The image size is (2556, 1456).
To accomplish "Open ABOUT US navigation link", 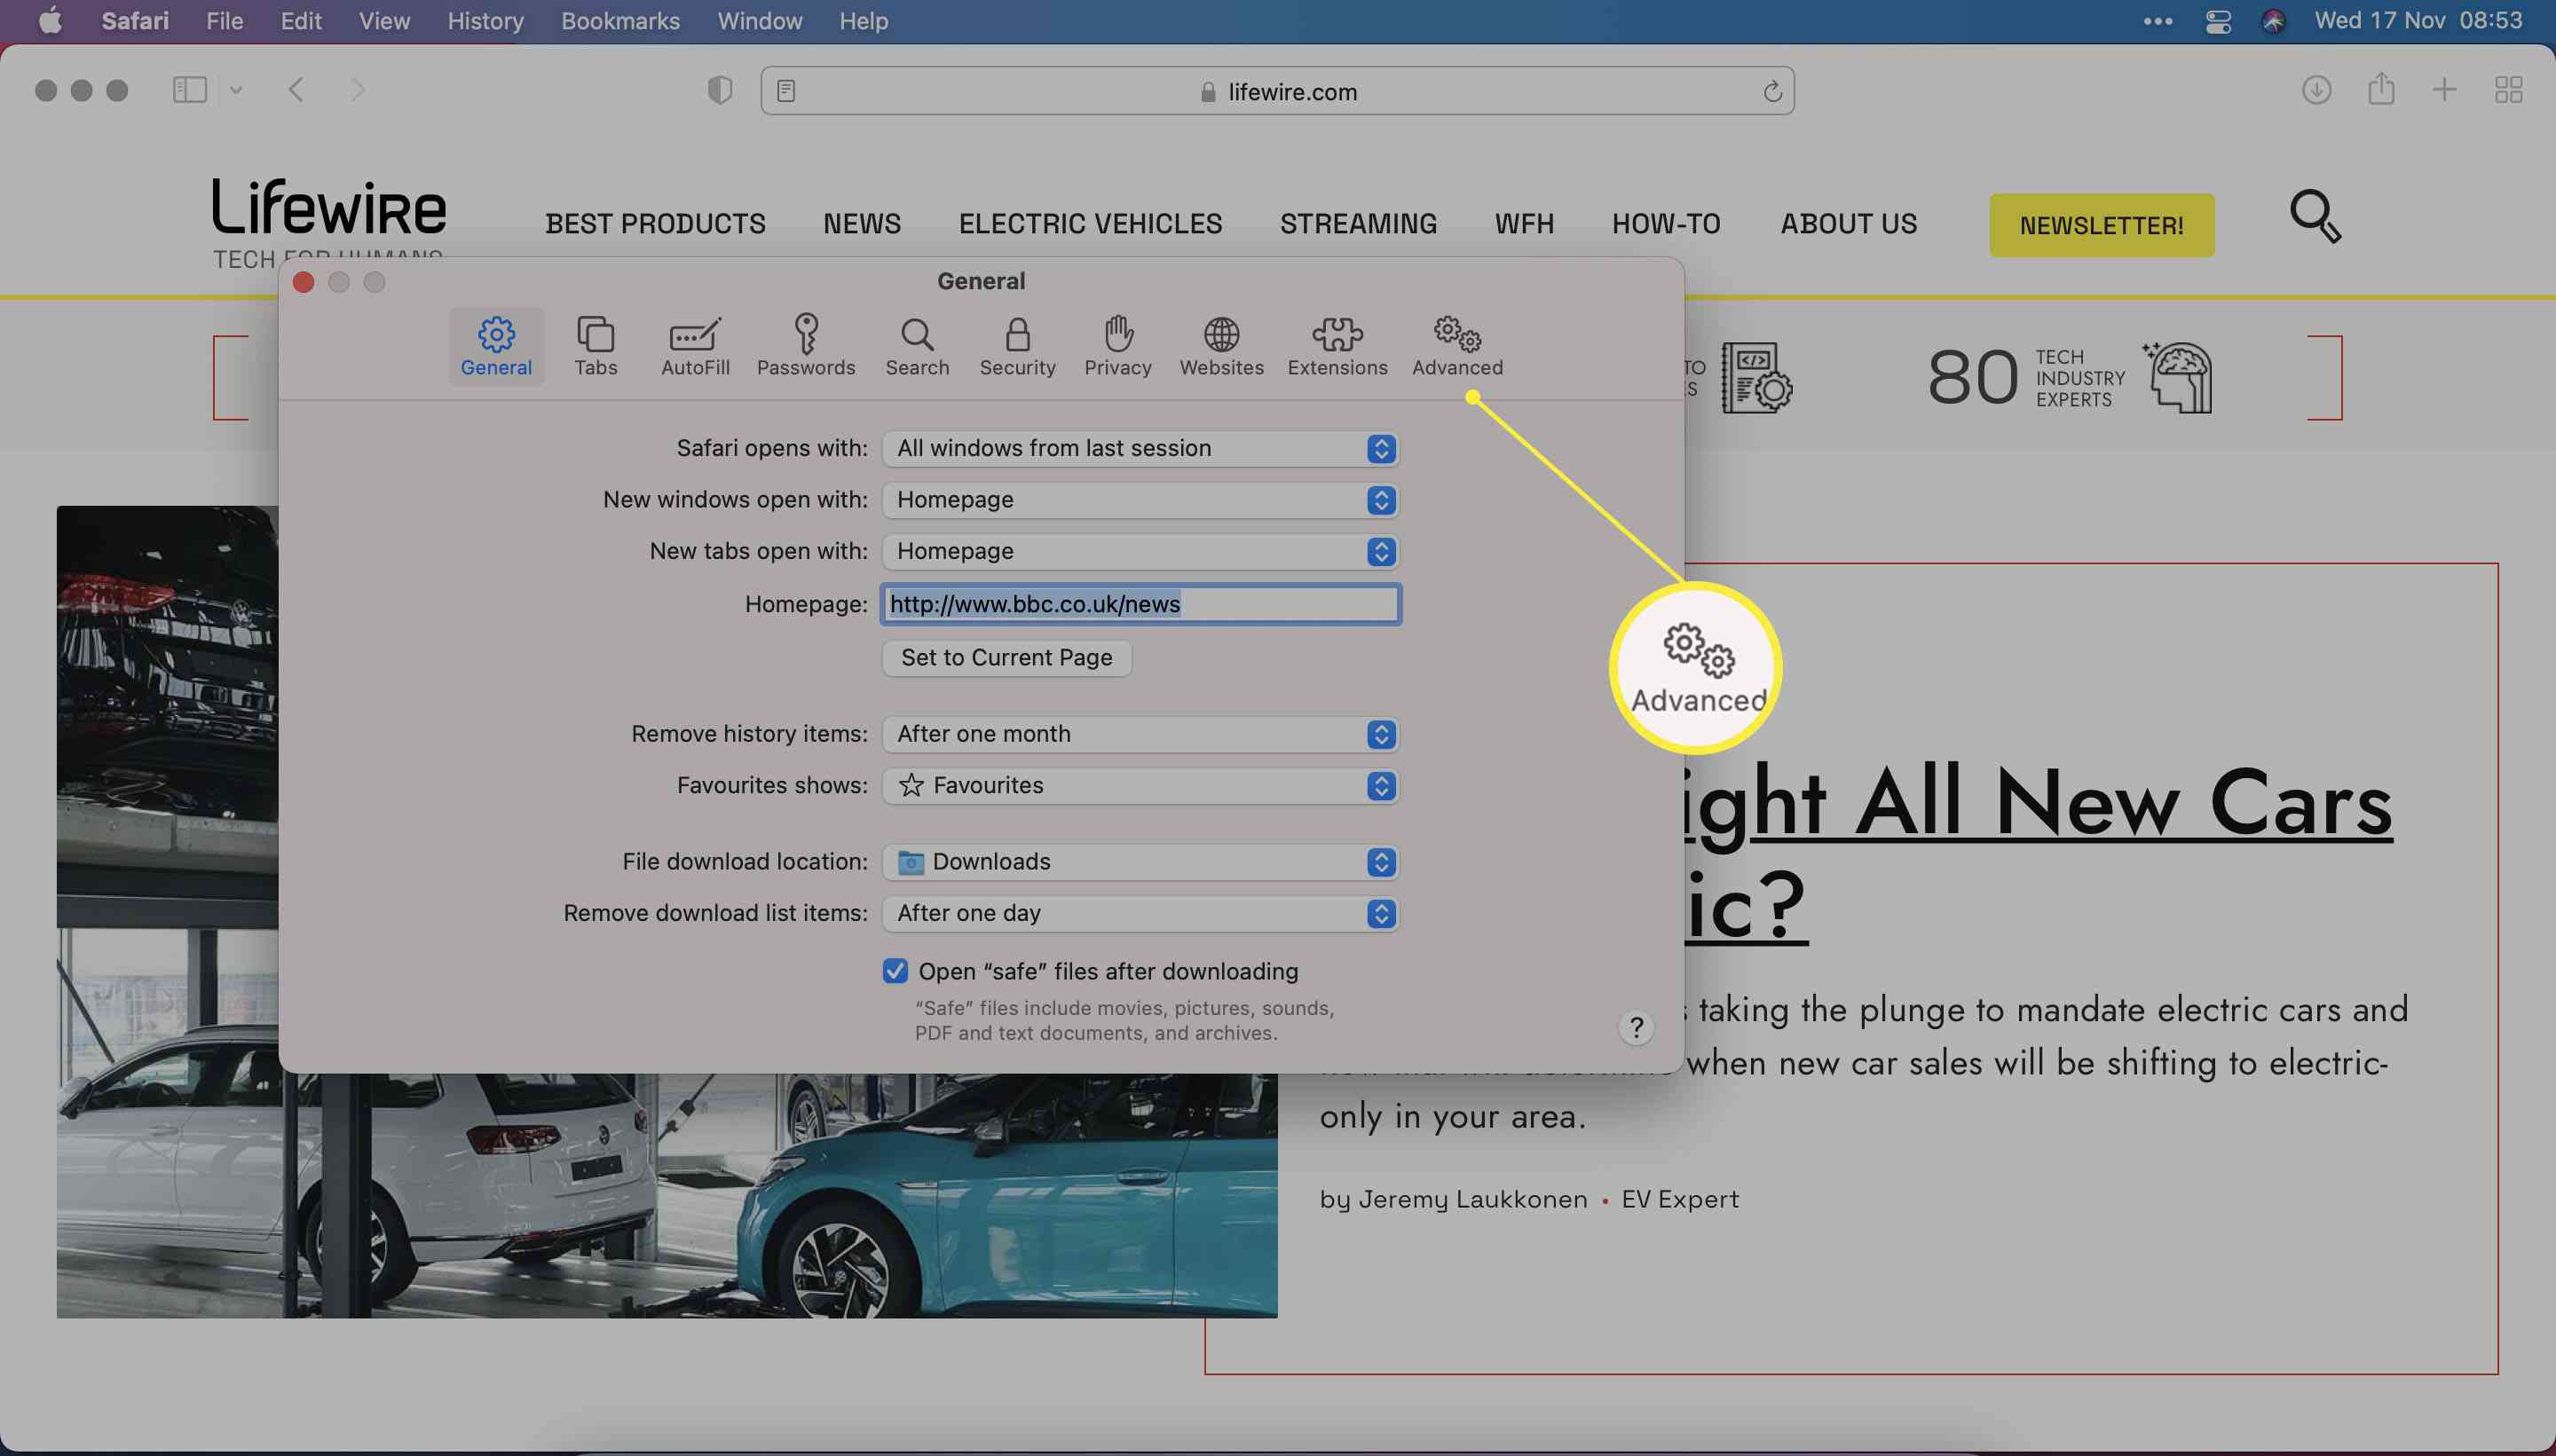I will point(1848,224).
